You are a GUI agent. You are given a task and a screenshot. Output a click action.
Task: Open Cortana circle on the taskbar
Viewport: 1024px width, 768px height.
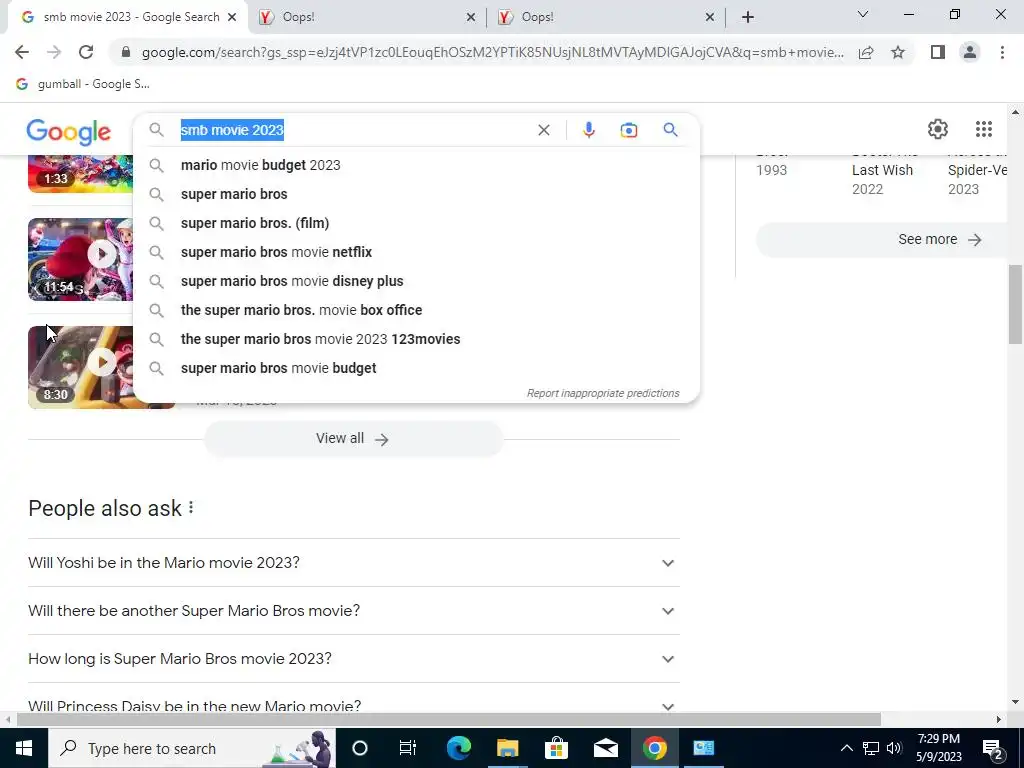[x=360, y=748]
